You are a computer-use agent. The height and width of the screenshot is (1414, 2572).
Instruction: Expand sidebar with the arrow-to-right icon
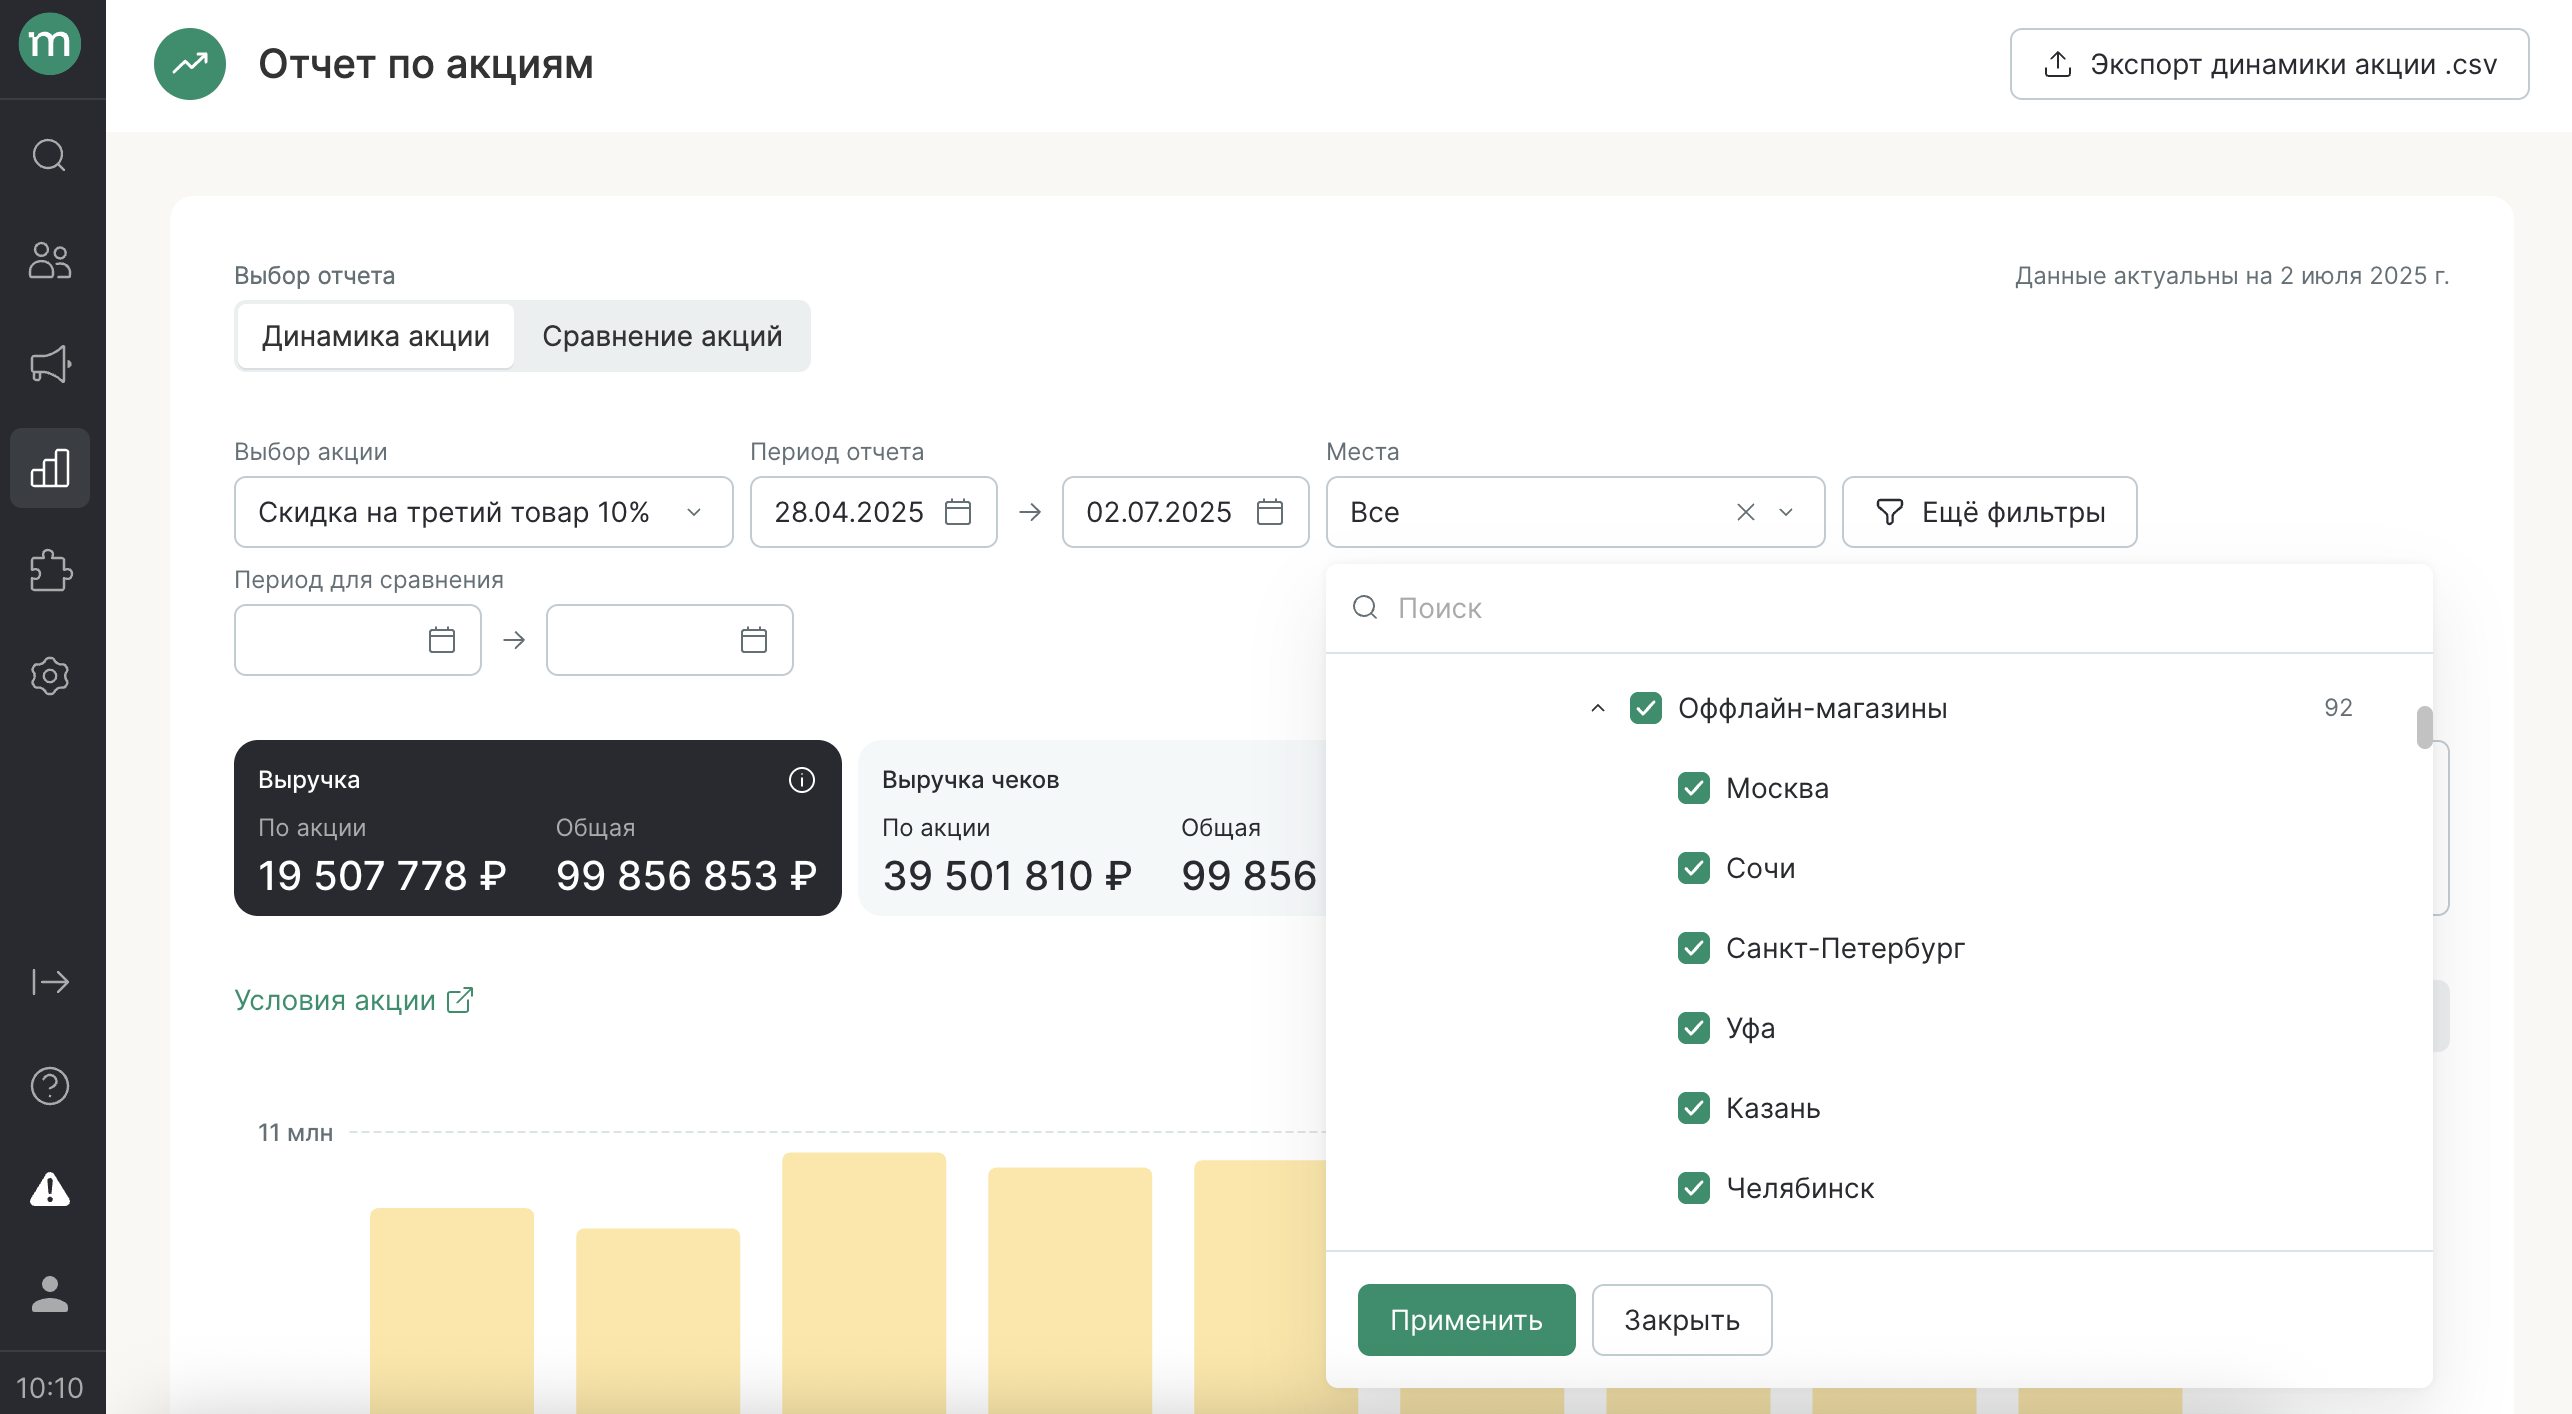tap(50, 982)
